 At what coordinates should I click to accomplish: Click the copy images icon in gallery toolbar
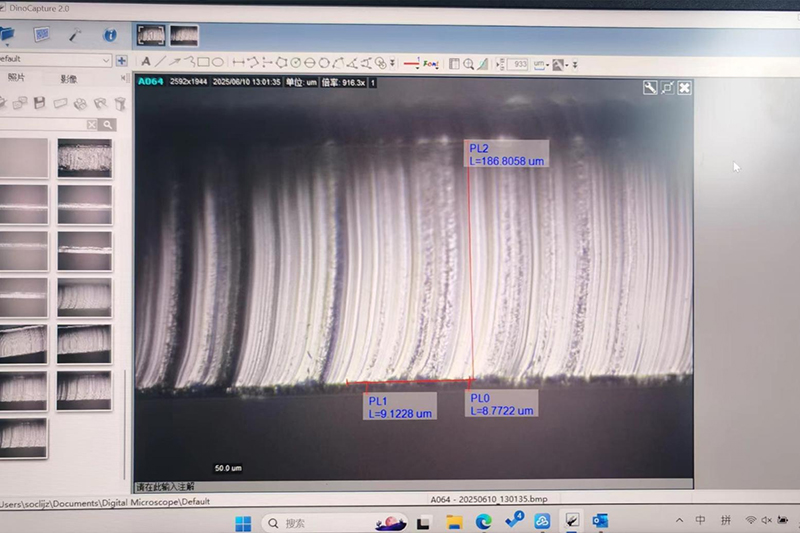coord(20,103)
